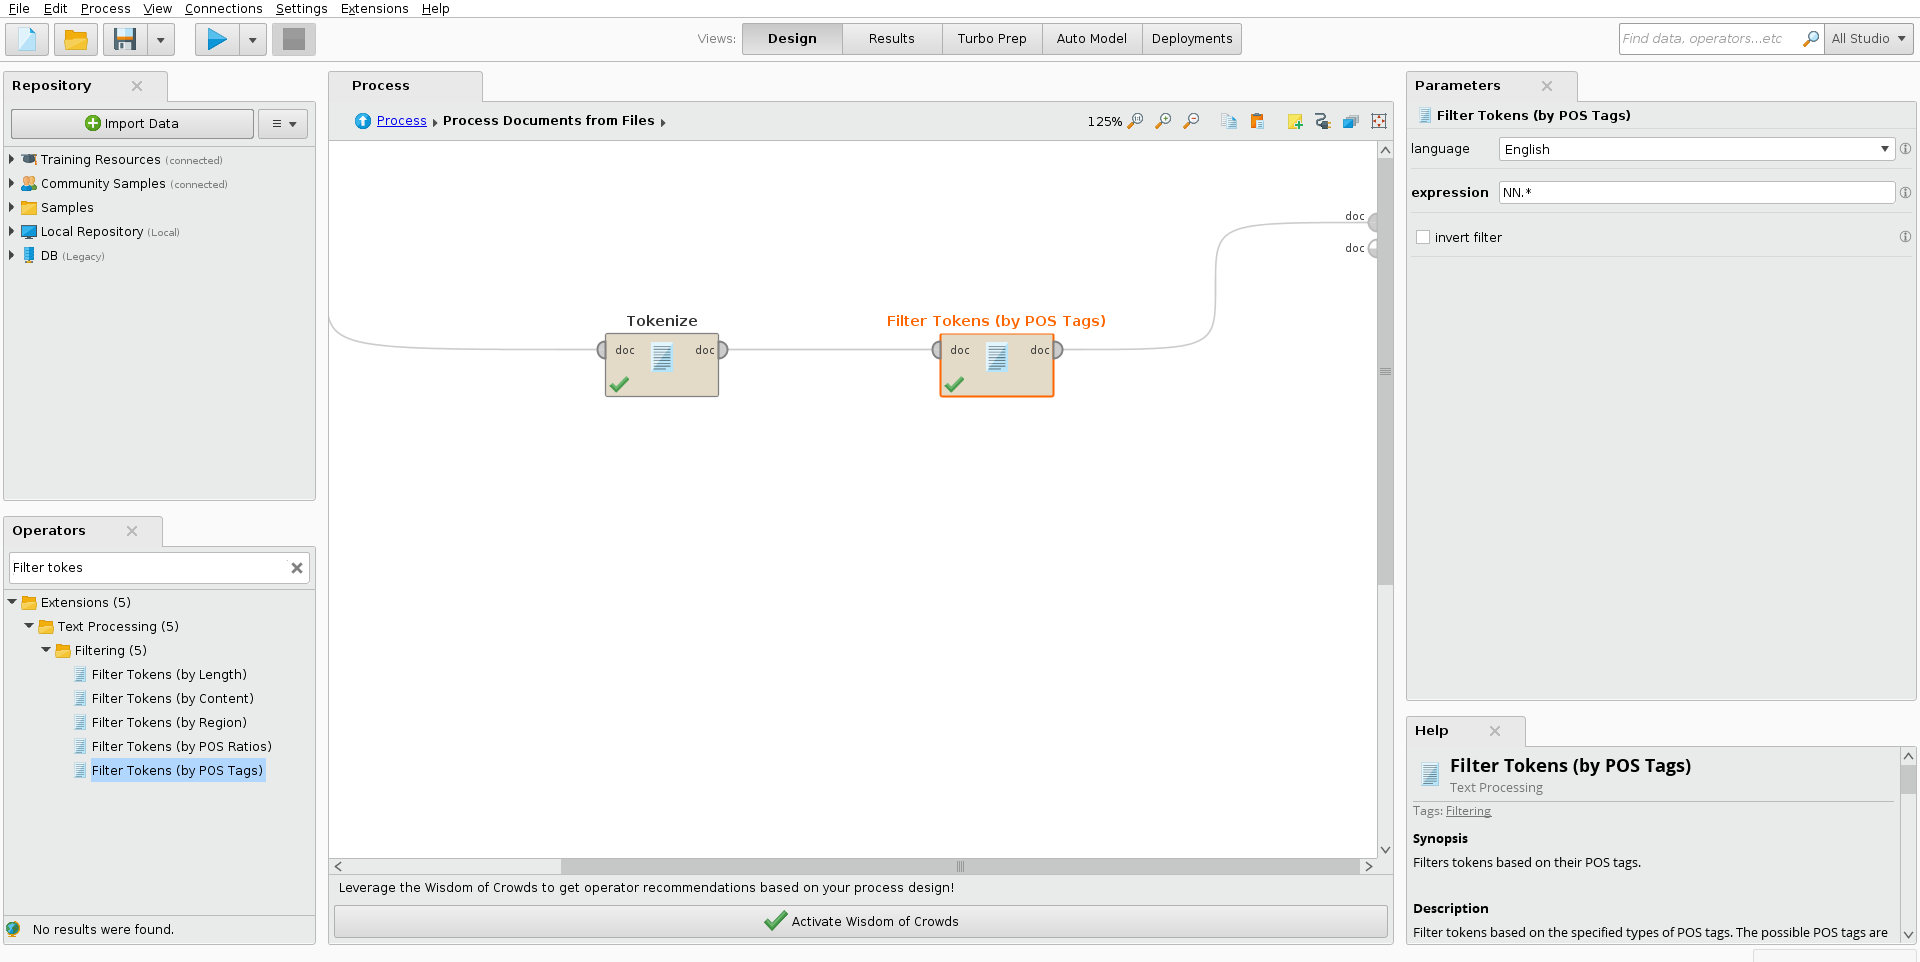Enable the invert filter checkbox
Screen dimensions: 1920x962
[x=1423, y=237]
